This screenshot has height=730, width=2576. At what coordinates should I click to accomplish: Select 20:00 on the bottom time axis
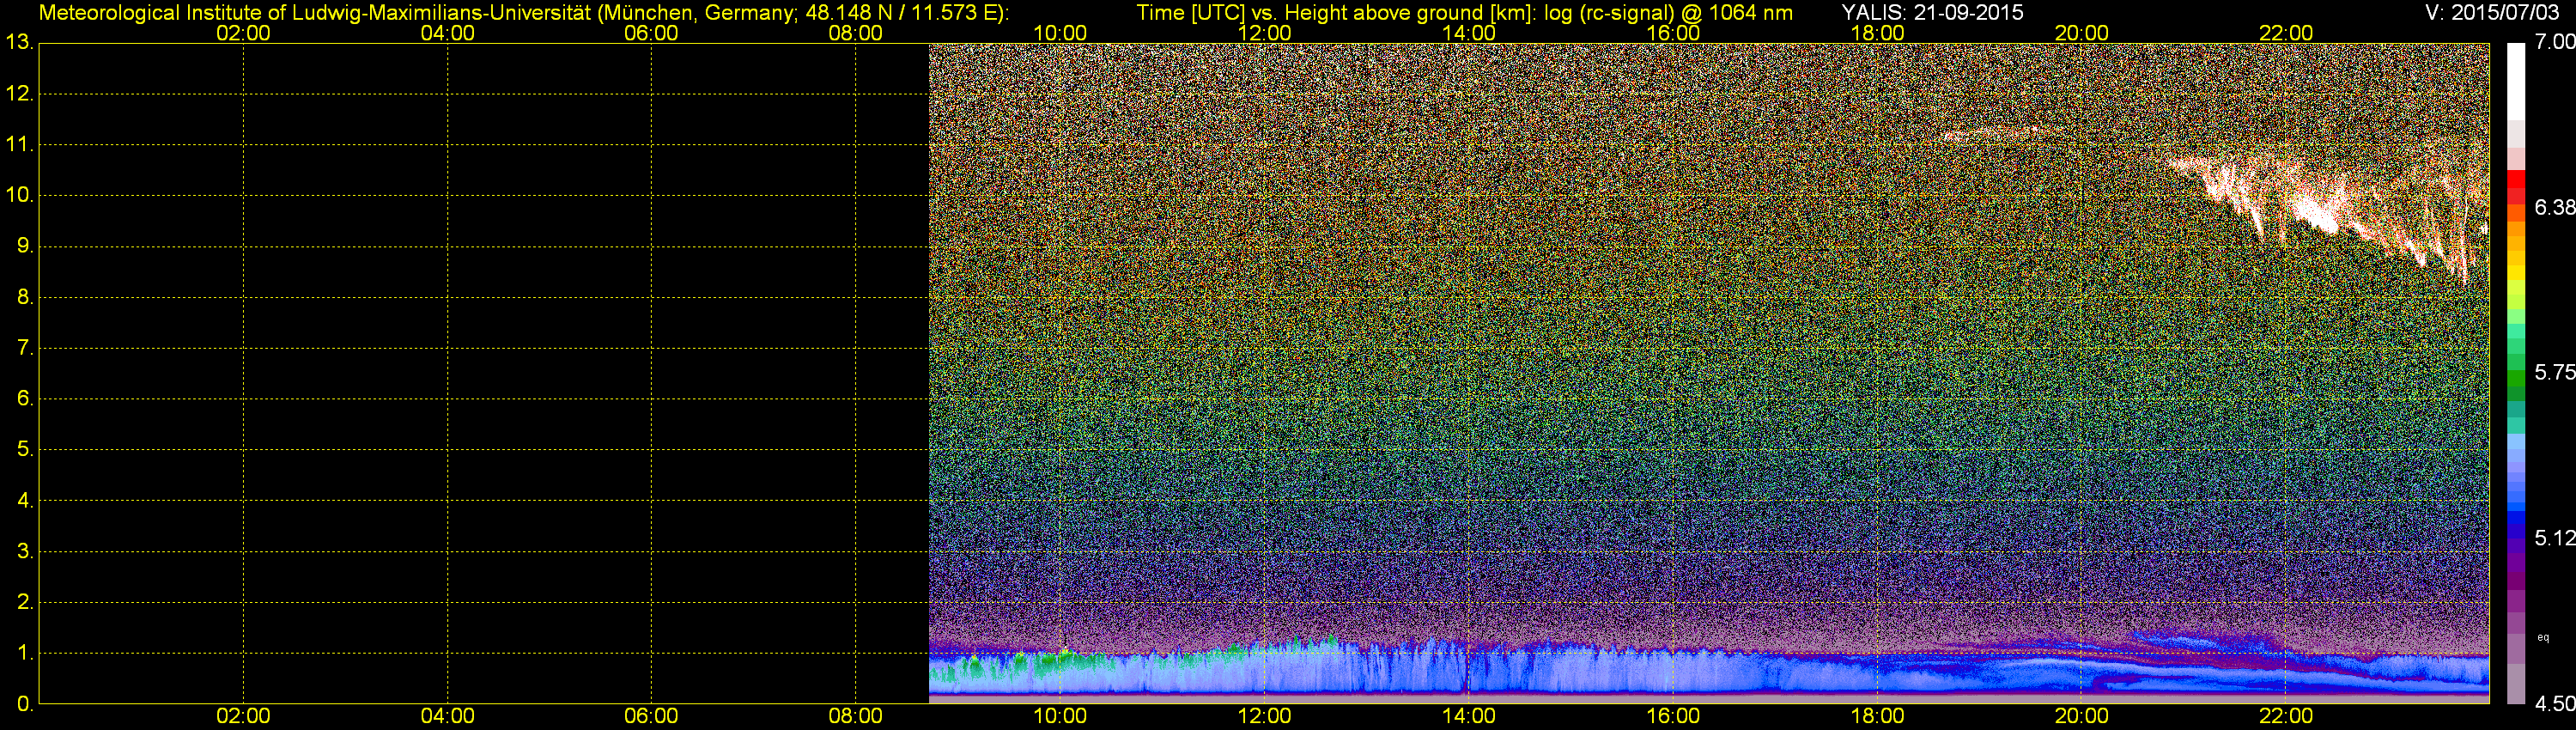tap(2081, 716)
